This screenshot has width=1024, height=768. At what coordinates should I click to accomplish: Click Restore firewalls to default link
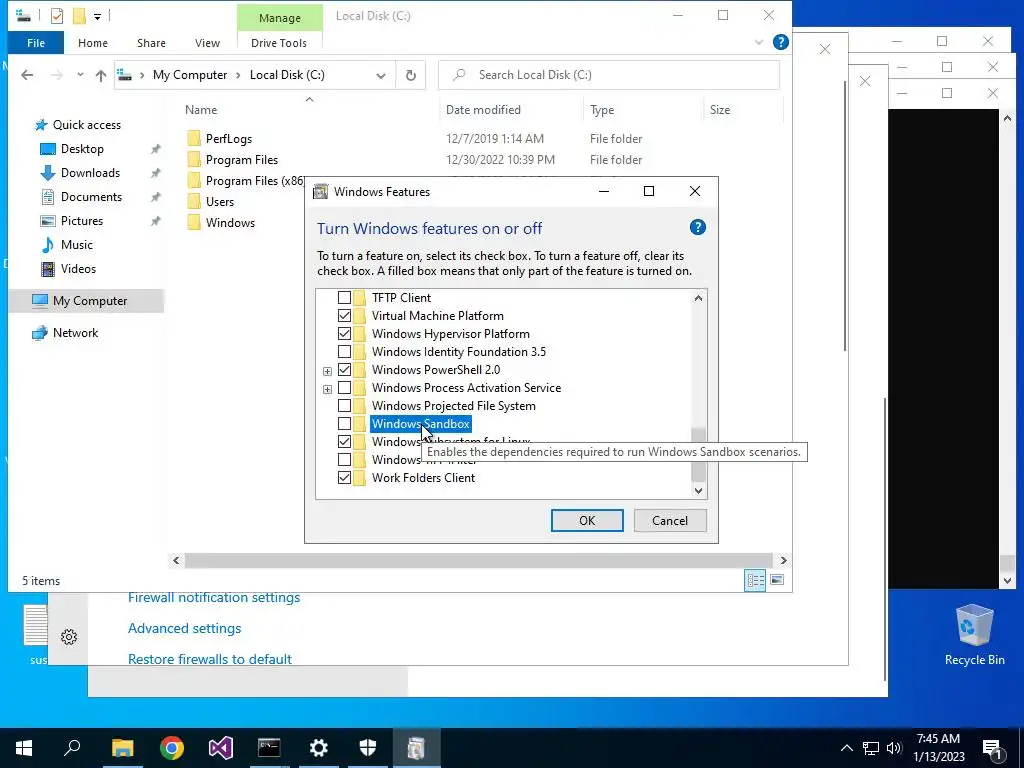pyautogui.click(x=210, y=659)
